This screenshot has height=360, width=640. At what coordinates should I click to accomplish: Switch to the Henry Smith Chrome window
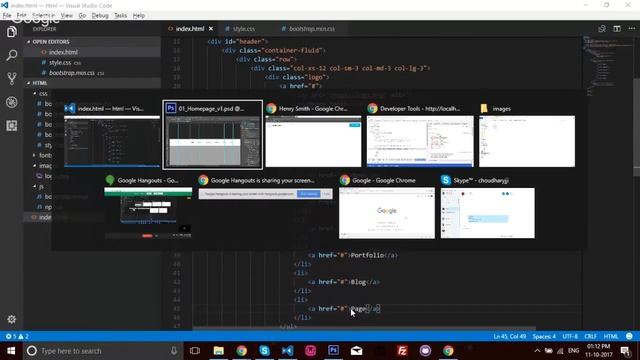[313, 136]
